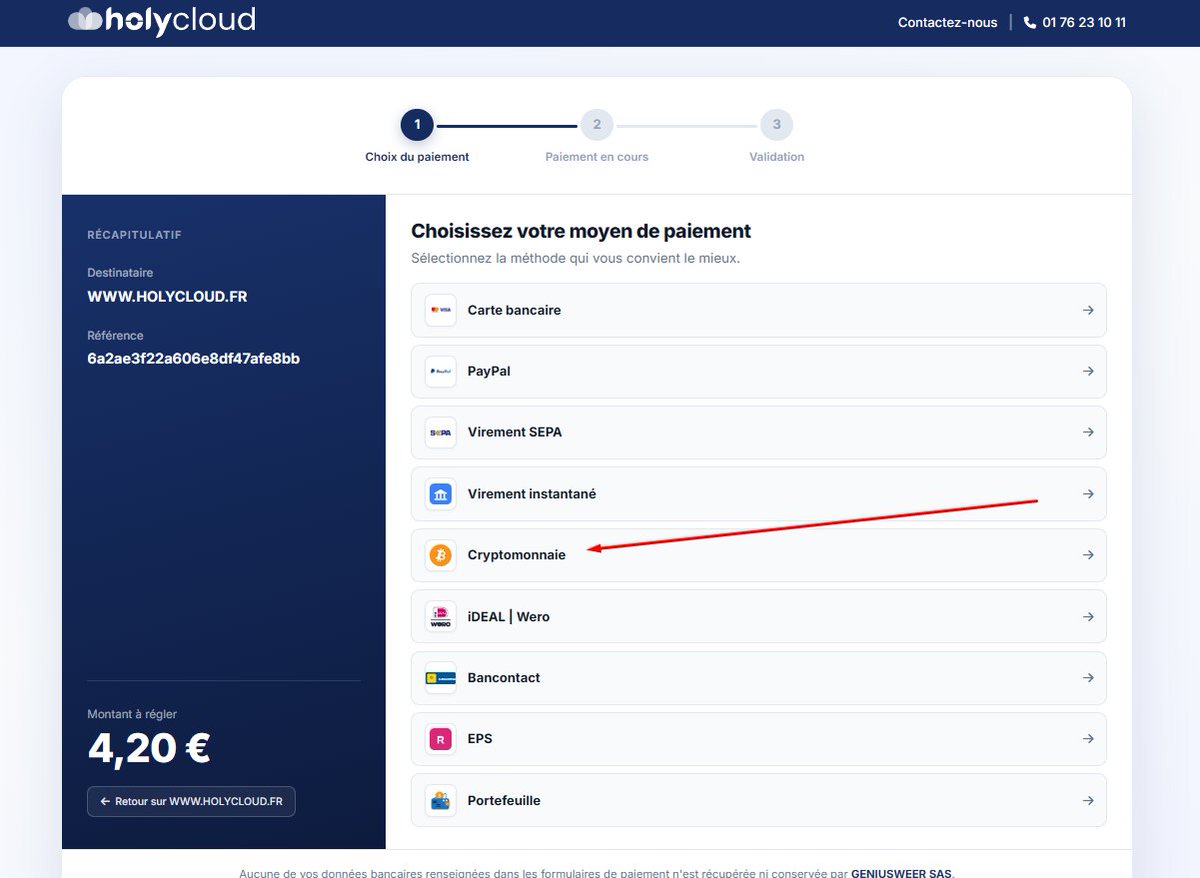Viewport: 1200px width, 878px height.
Task: Click the Montant à régler label
Action: [132, 714]
